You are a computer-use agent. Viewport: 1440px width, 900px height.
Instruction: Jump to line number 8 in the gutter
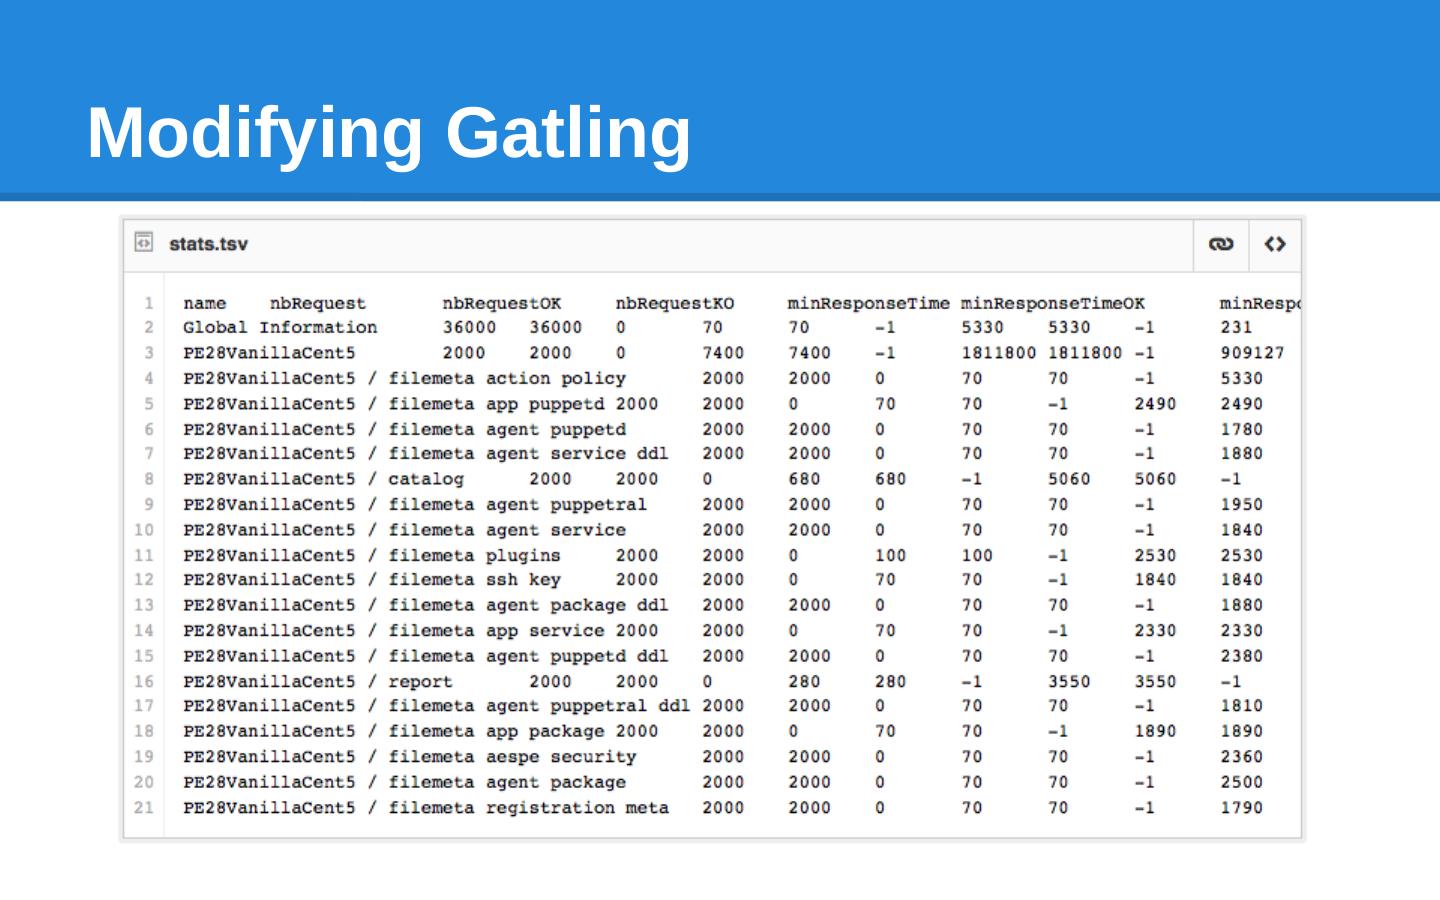click(148, 479)
